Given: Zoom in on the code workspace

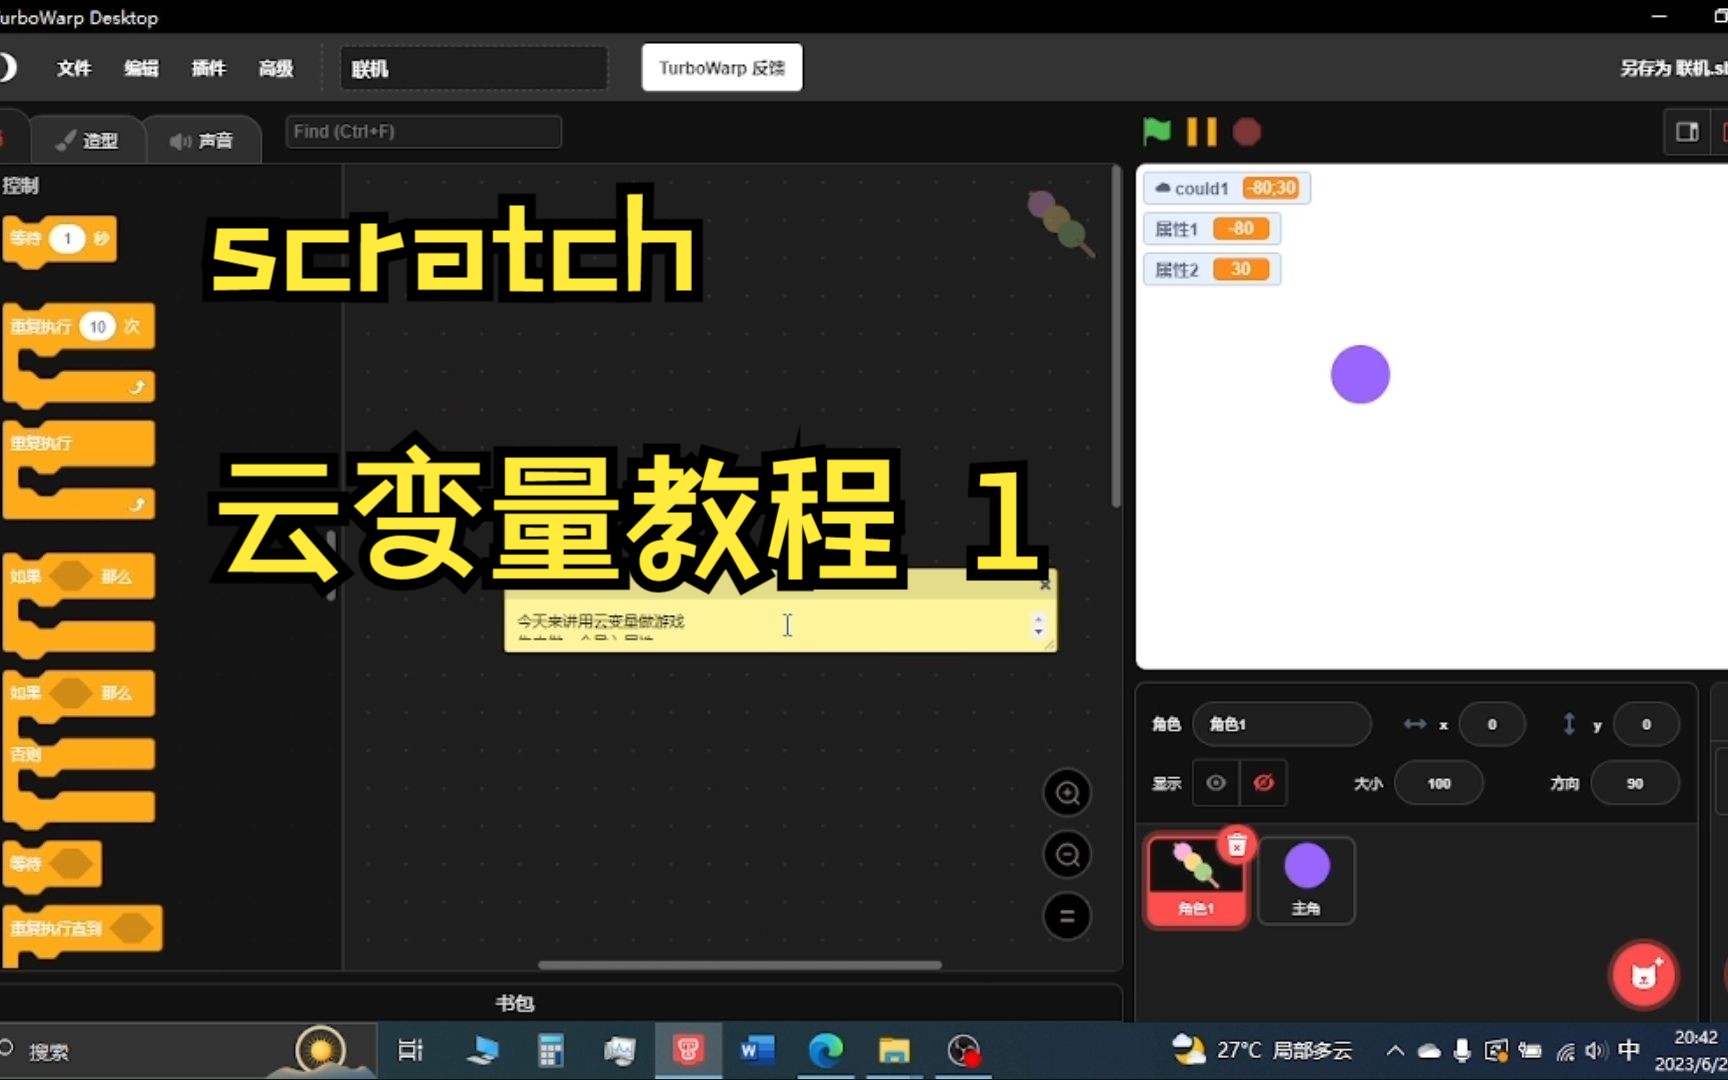Looking at the screenshot, I should [1067, 793].
